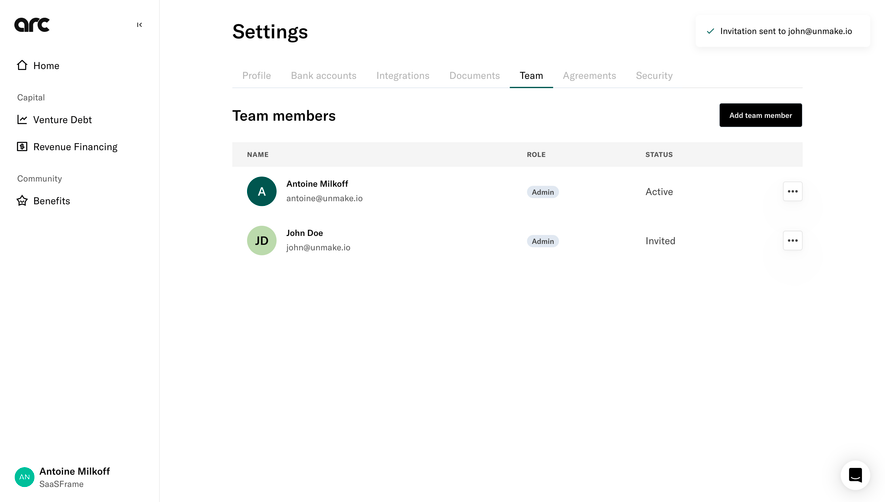885x502 pixels.
Task: Click Admin role badge for John Doe
Action: 542,241
